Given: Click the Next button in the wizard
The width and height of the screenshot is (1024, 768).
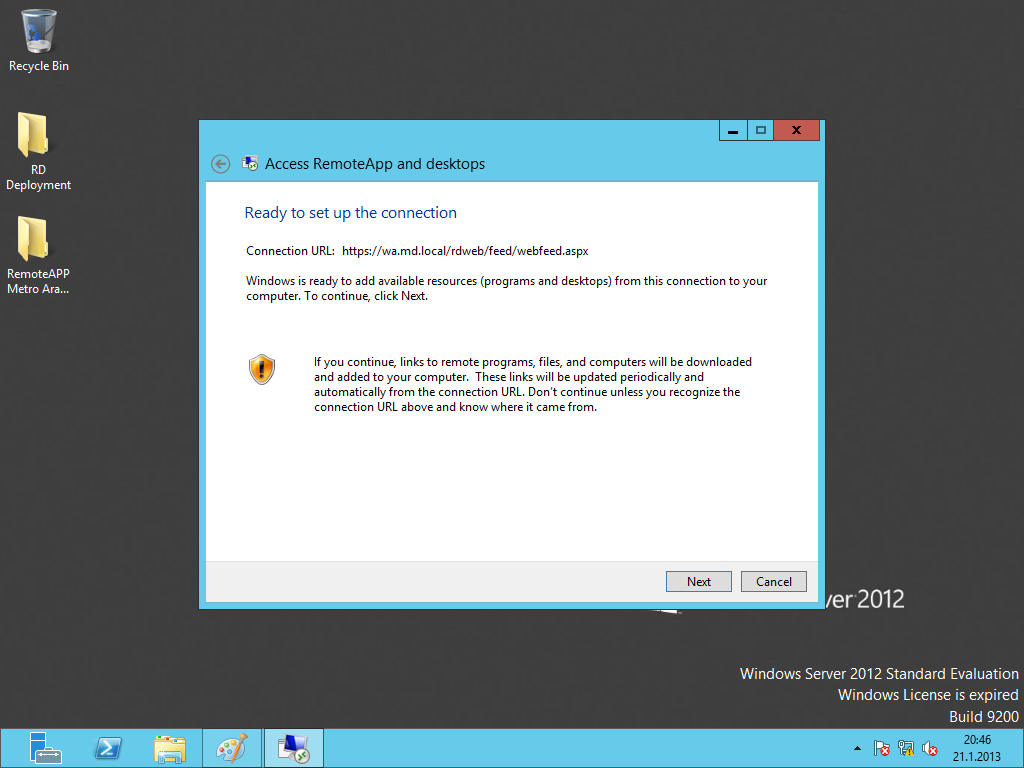Looking at the screenshot, I should pos(698,581).
